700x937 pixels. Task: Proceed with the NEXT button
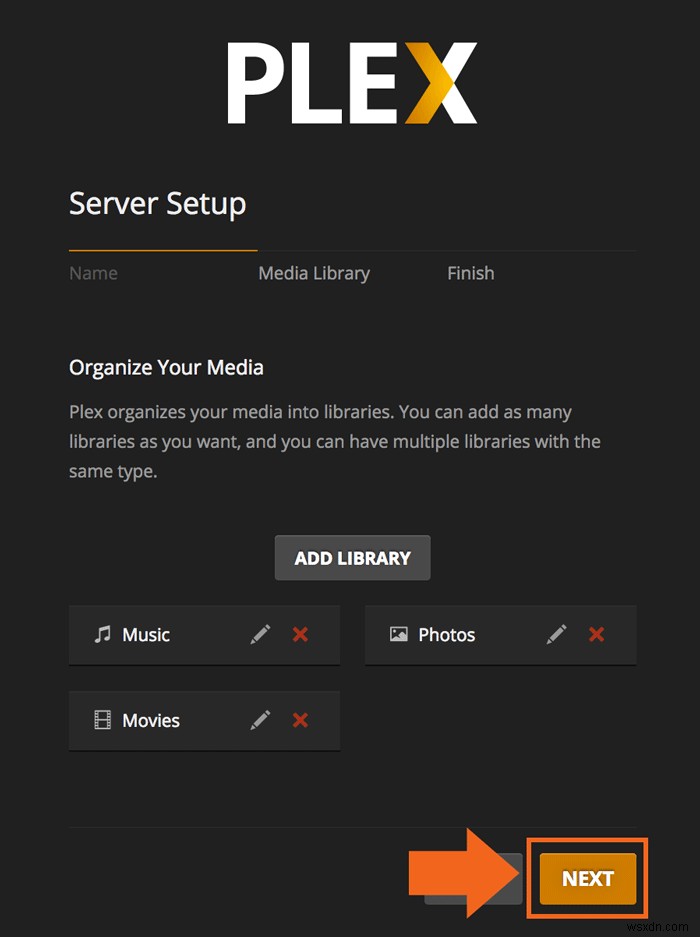pyautogui.click(x=588, y=878)
